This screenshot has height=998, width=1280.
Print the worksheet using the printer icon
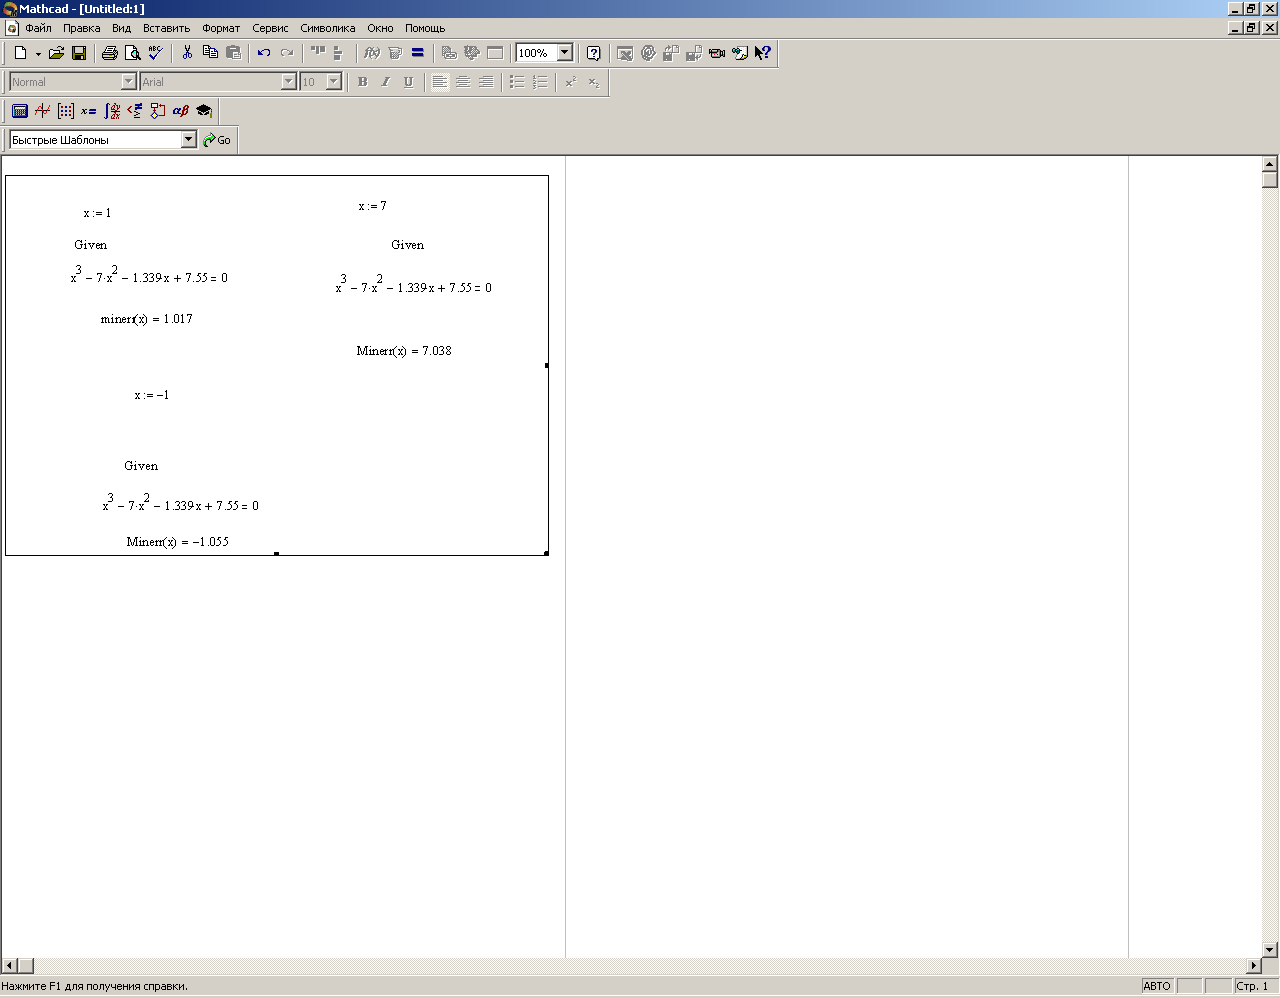pos(110,53)
